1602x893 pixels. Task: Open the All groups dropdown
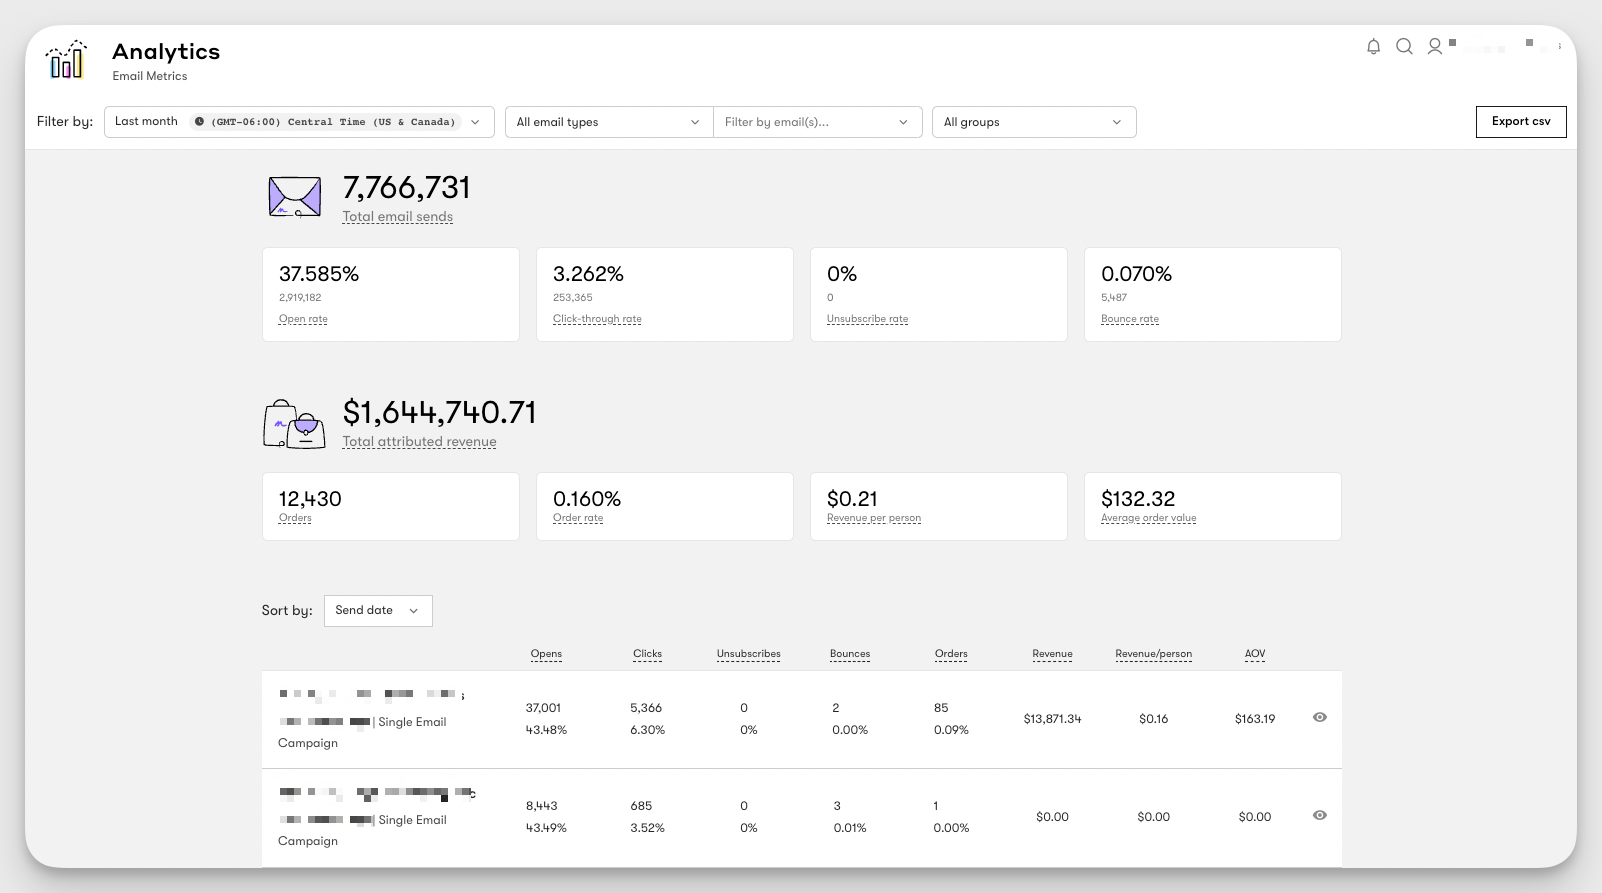pos(1034,122)
